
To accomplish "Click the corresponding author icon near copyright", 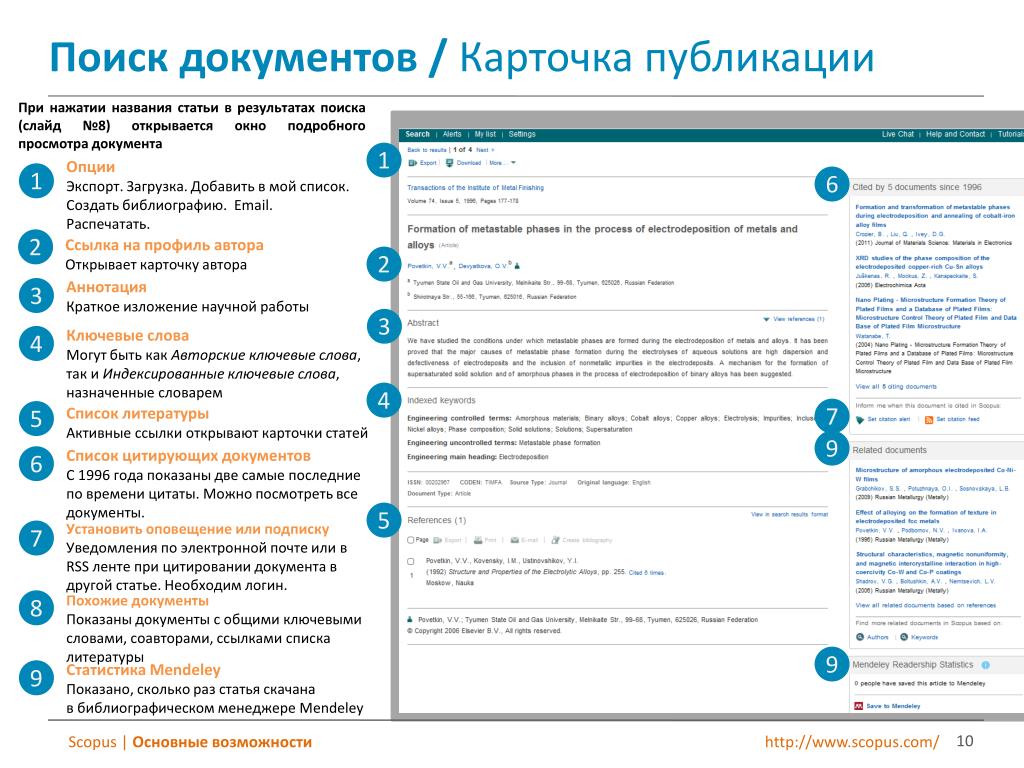I will tap(410, 619).
